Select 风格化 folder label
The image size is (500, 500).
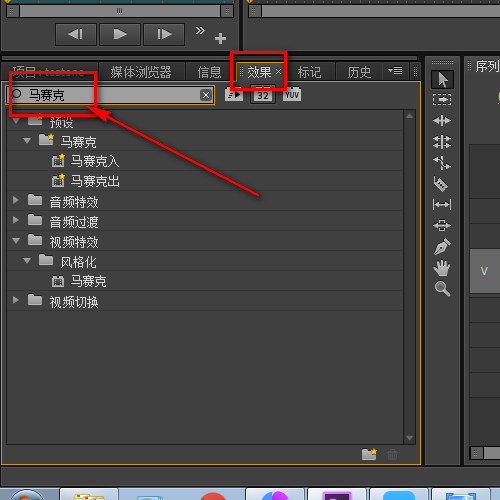pyautogui.click(x=78, y=262)
